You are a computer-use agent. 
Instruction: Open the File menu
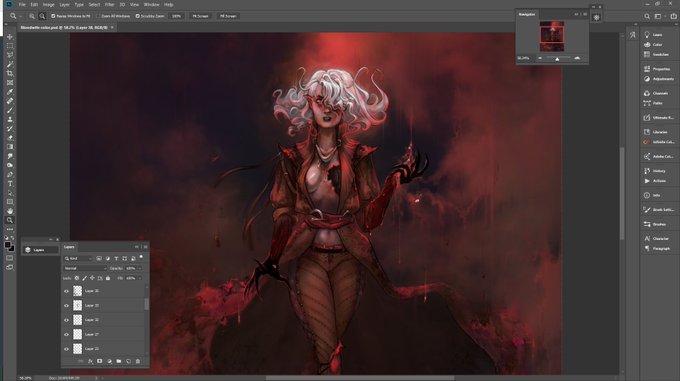pos(22,4)
